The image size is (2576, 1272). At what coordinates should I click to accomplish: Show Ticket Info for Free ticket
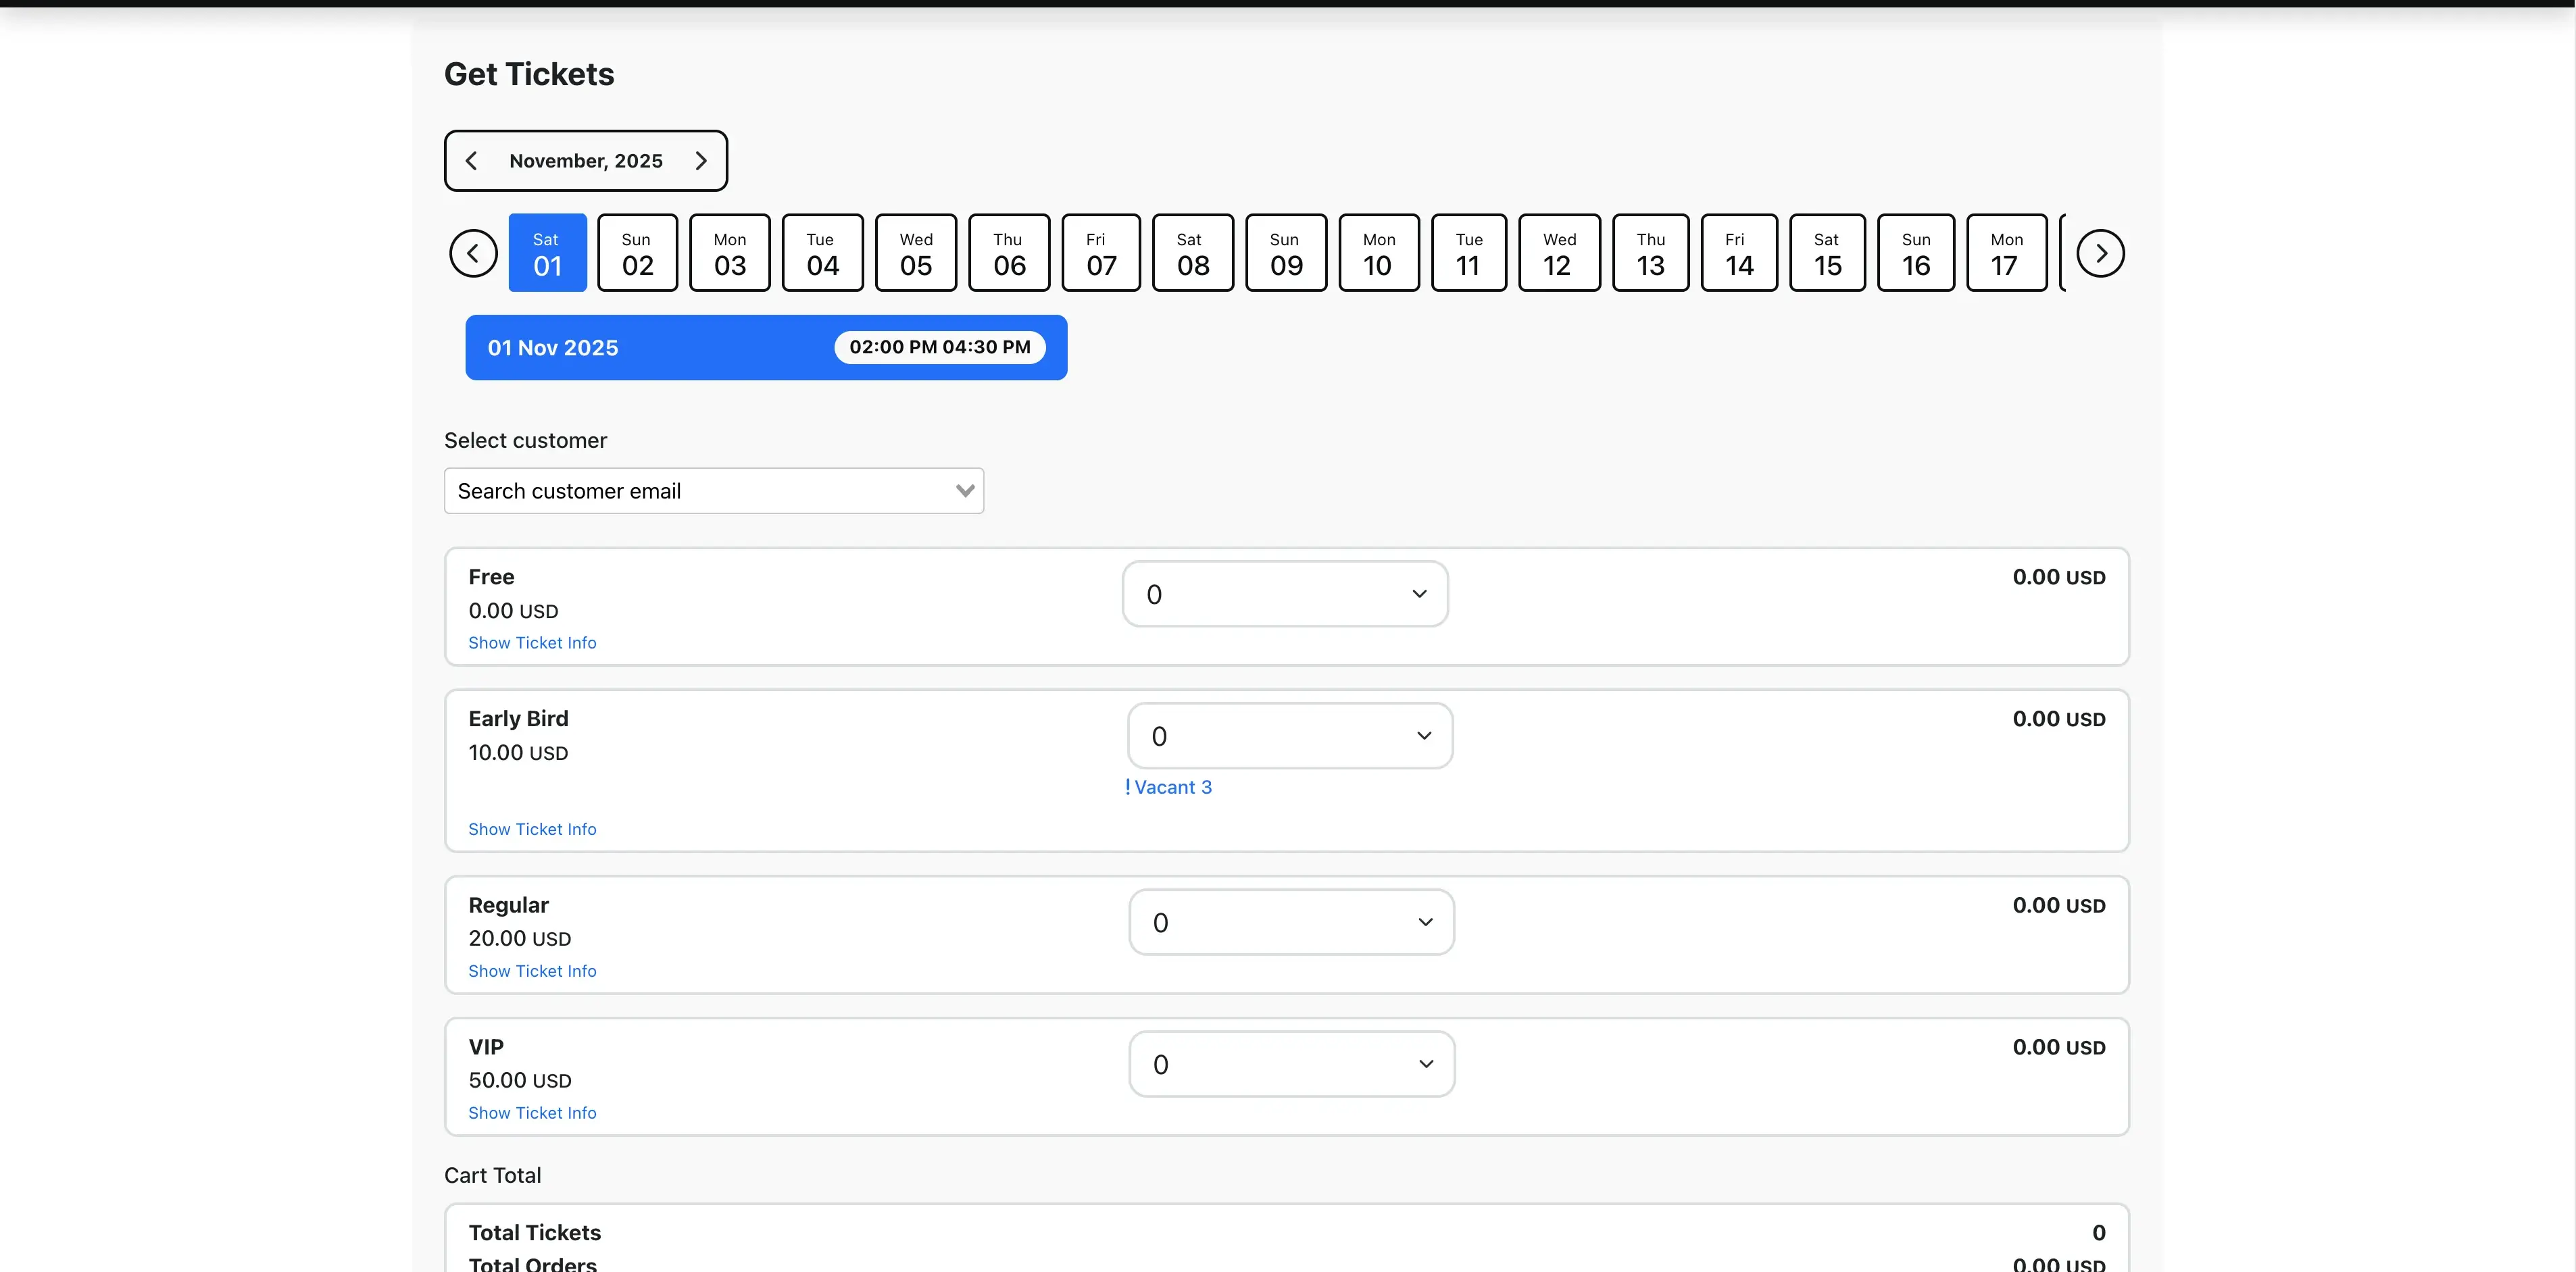coord(532,643)
